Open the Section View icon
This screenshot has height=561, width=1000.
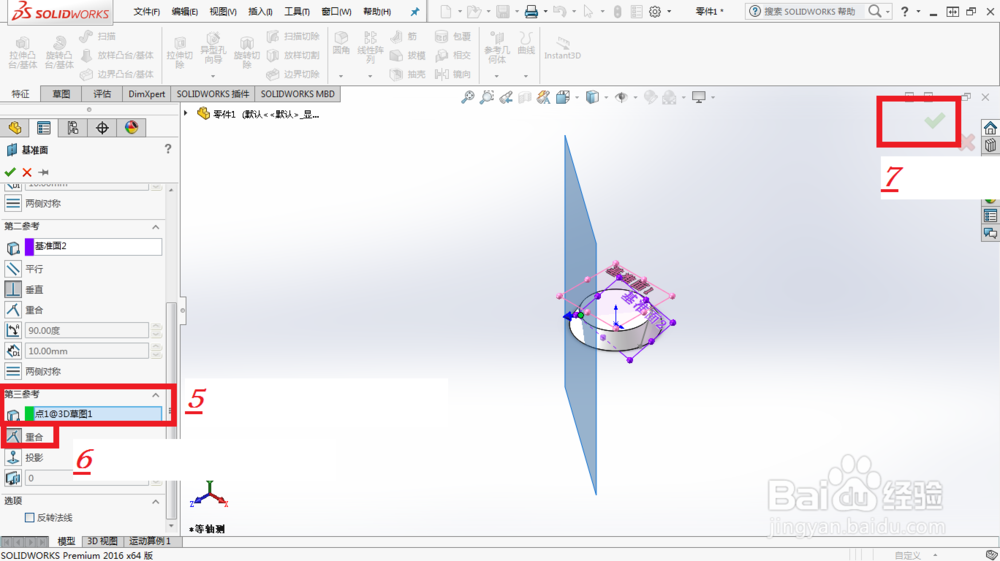(x=525, y=97)
